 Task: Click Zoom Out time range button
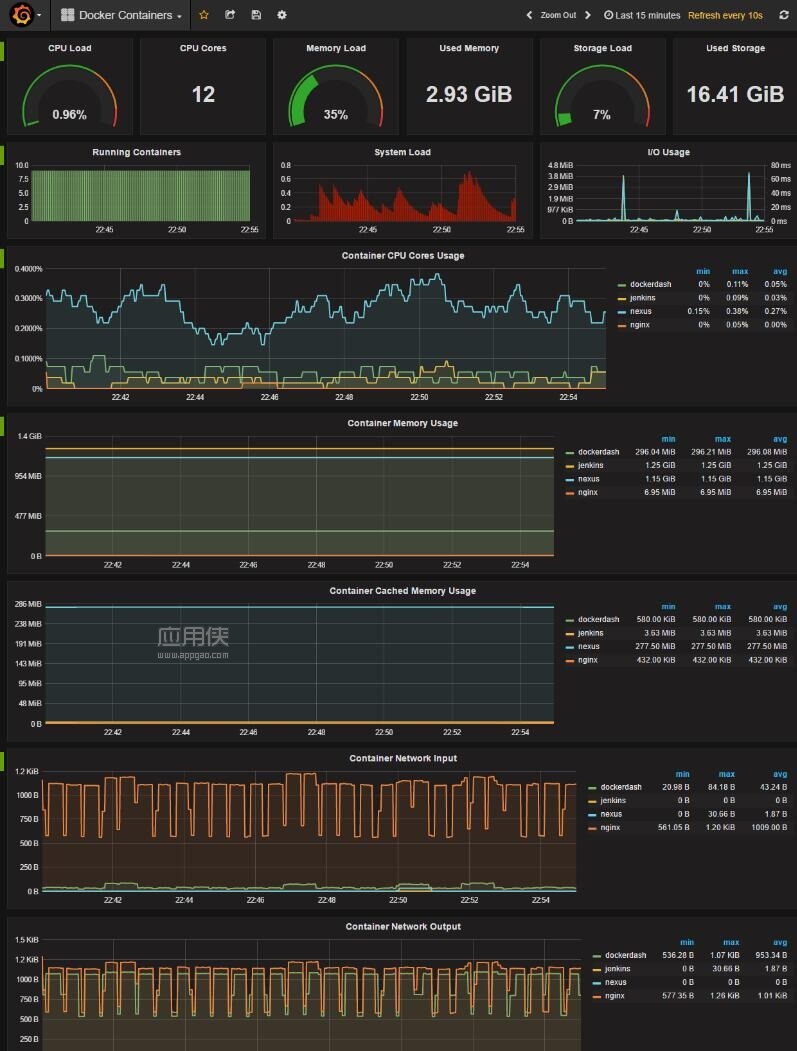coord(558,15)
